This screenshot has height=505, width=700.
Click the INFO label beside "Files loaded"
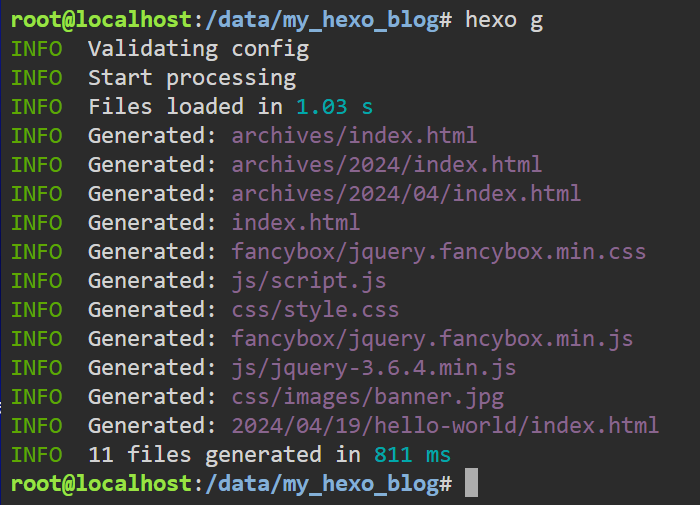coord(36,107)
